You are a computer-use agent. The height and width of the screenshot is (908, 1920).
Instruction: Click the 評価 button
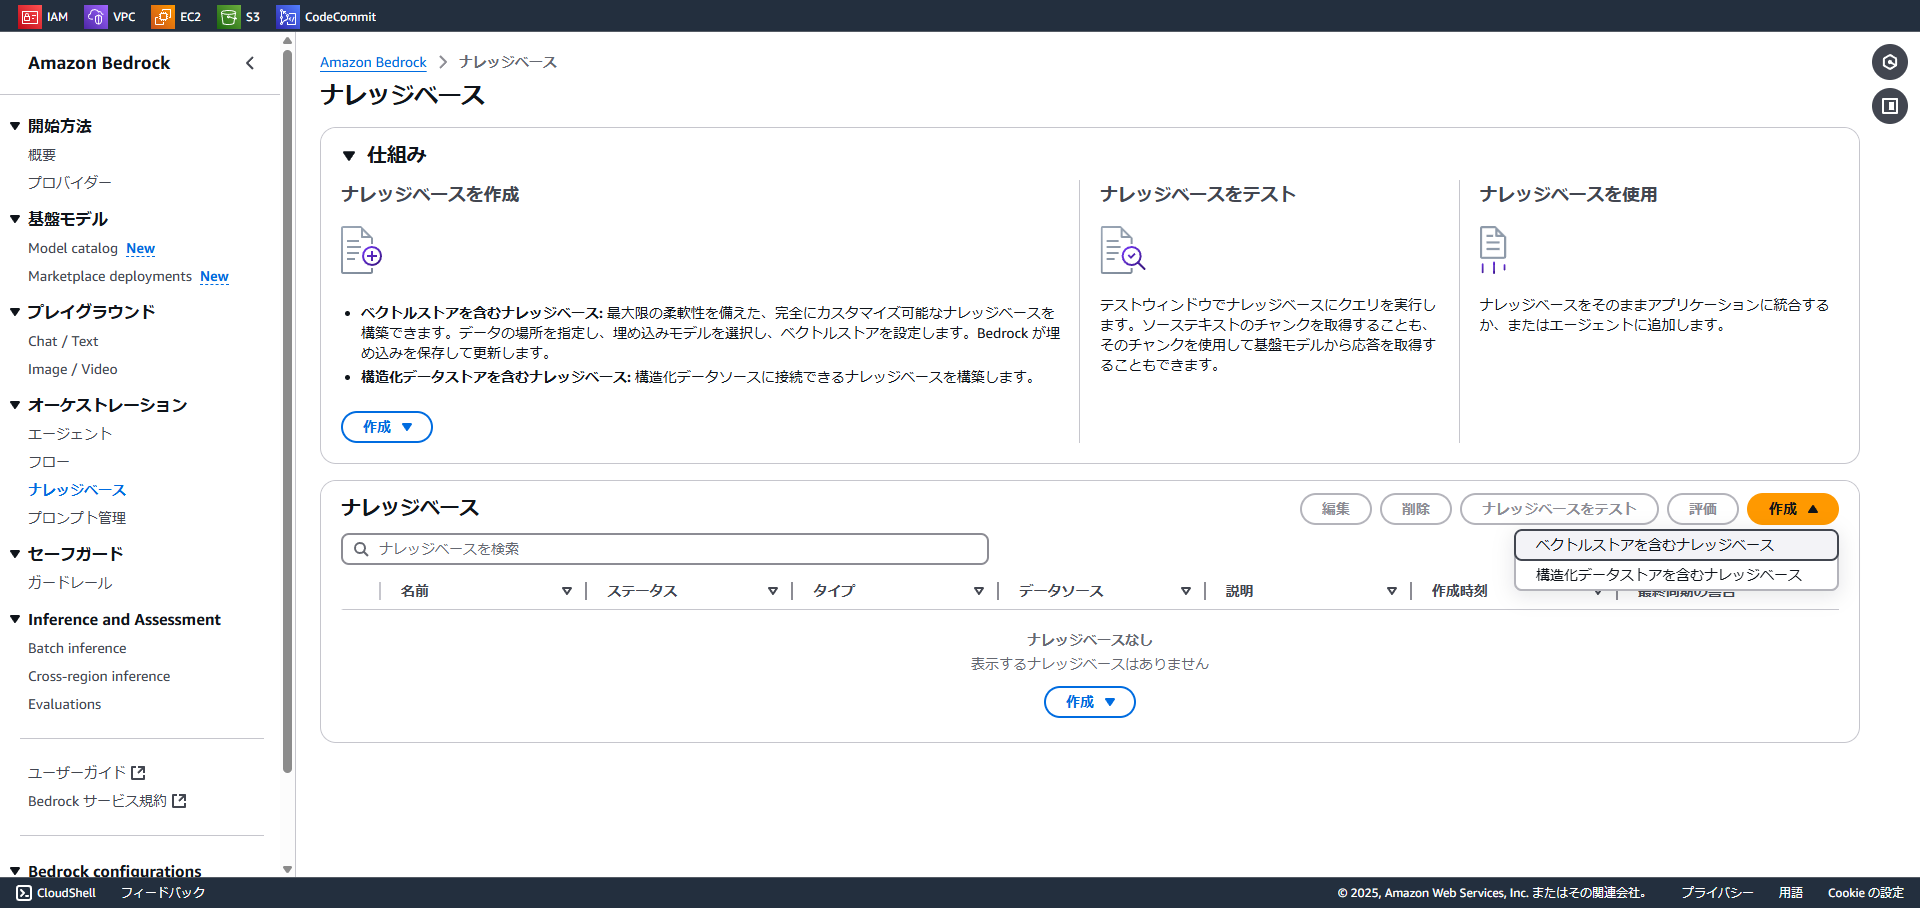(x=1703, y=509)
